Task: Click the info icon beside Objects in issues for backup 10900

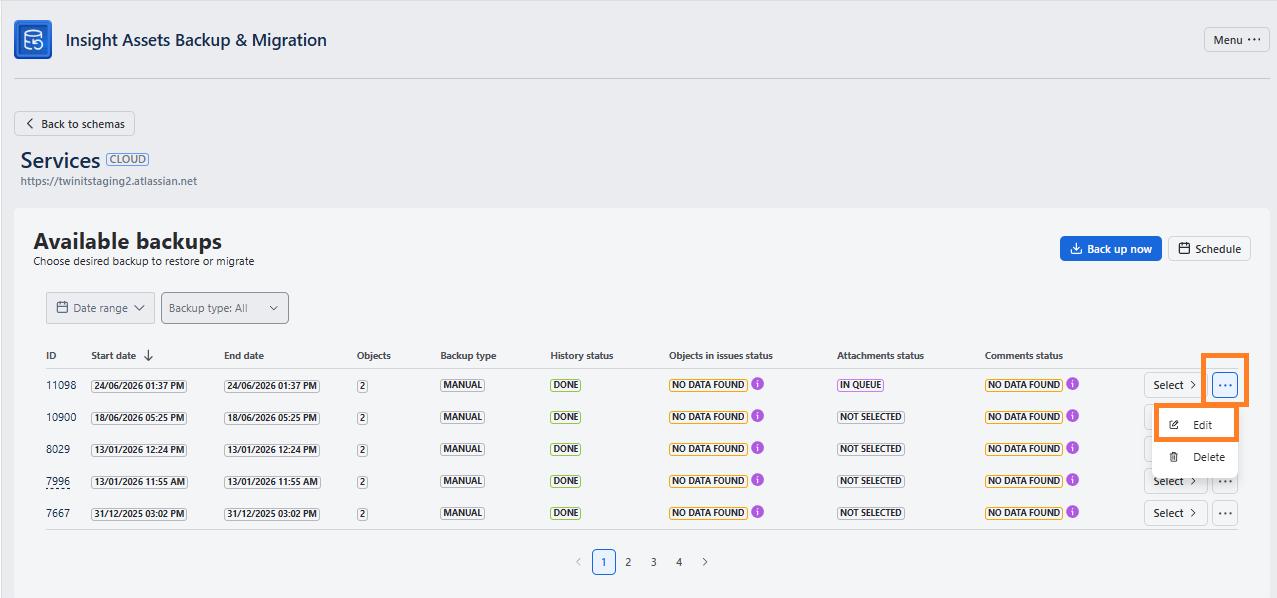Action: point(757,416)
